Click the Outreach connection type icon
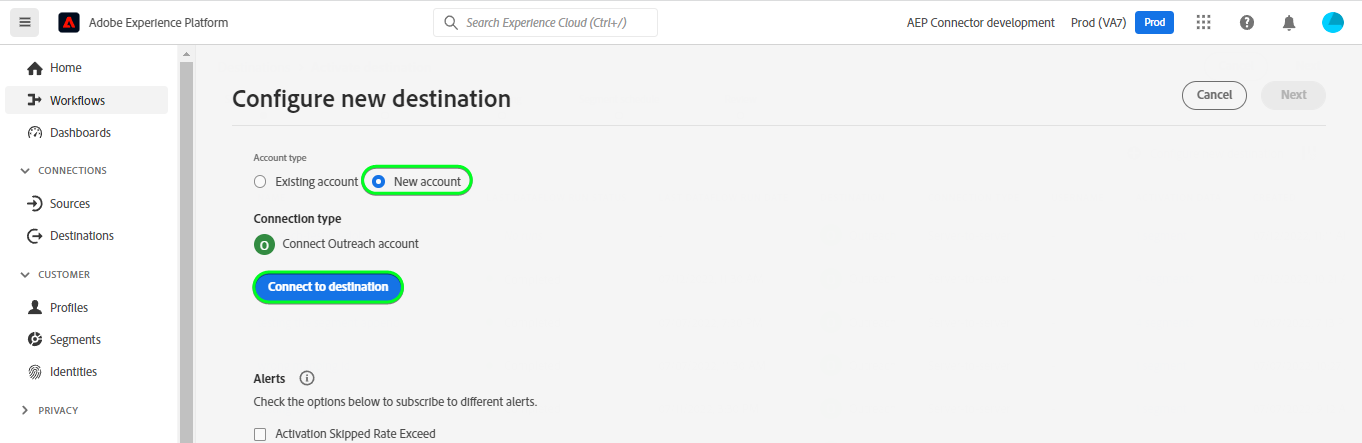Image resolution: width=1362 pixels, height=443 pixels. click(264, 244)
